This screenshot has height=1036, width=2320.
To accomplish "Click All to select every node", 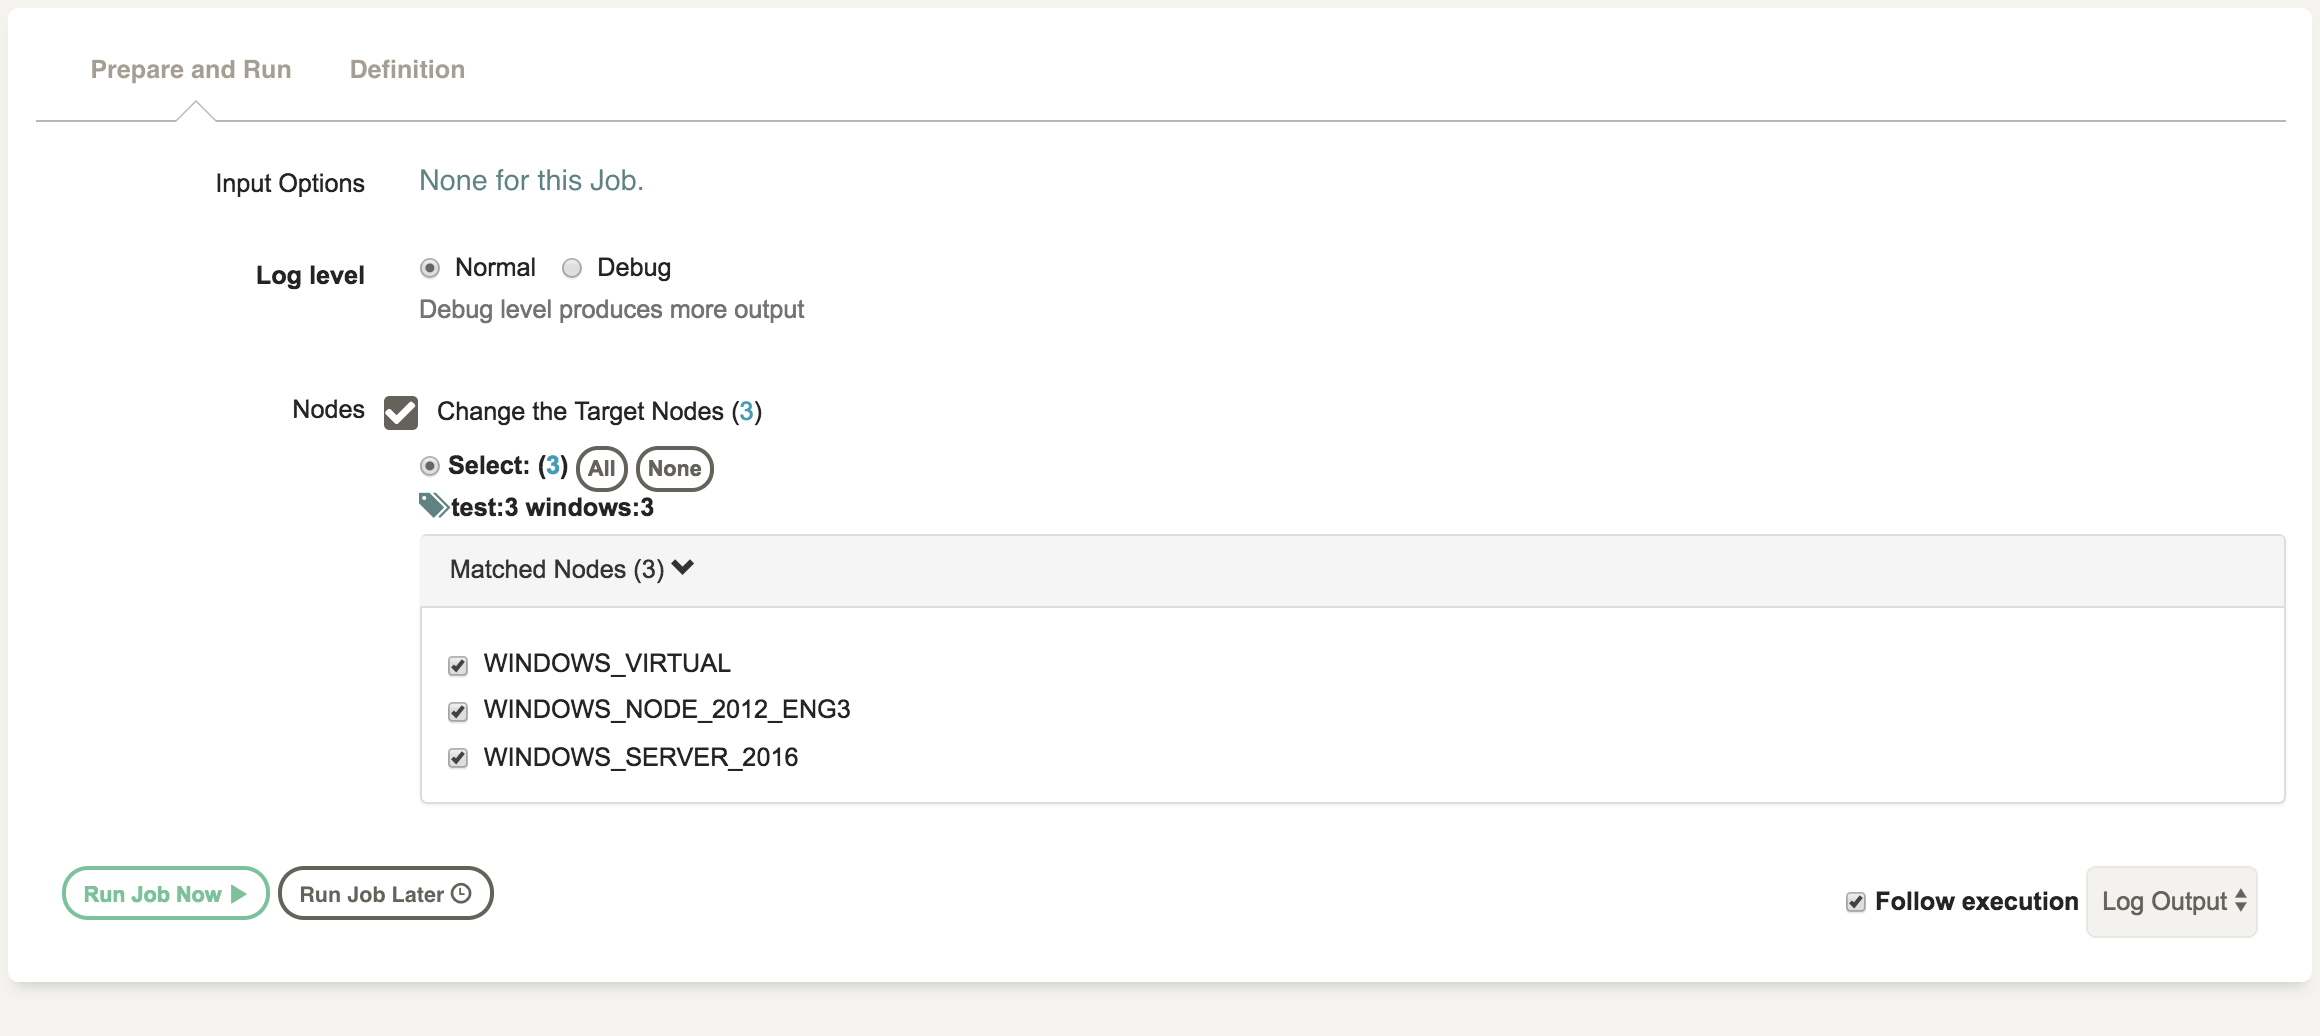I will point(601,468).
